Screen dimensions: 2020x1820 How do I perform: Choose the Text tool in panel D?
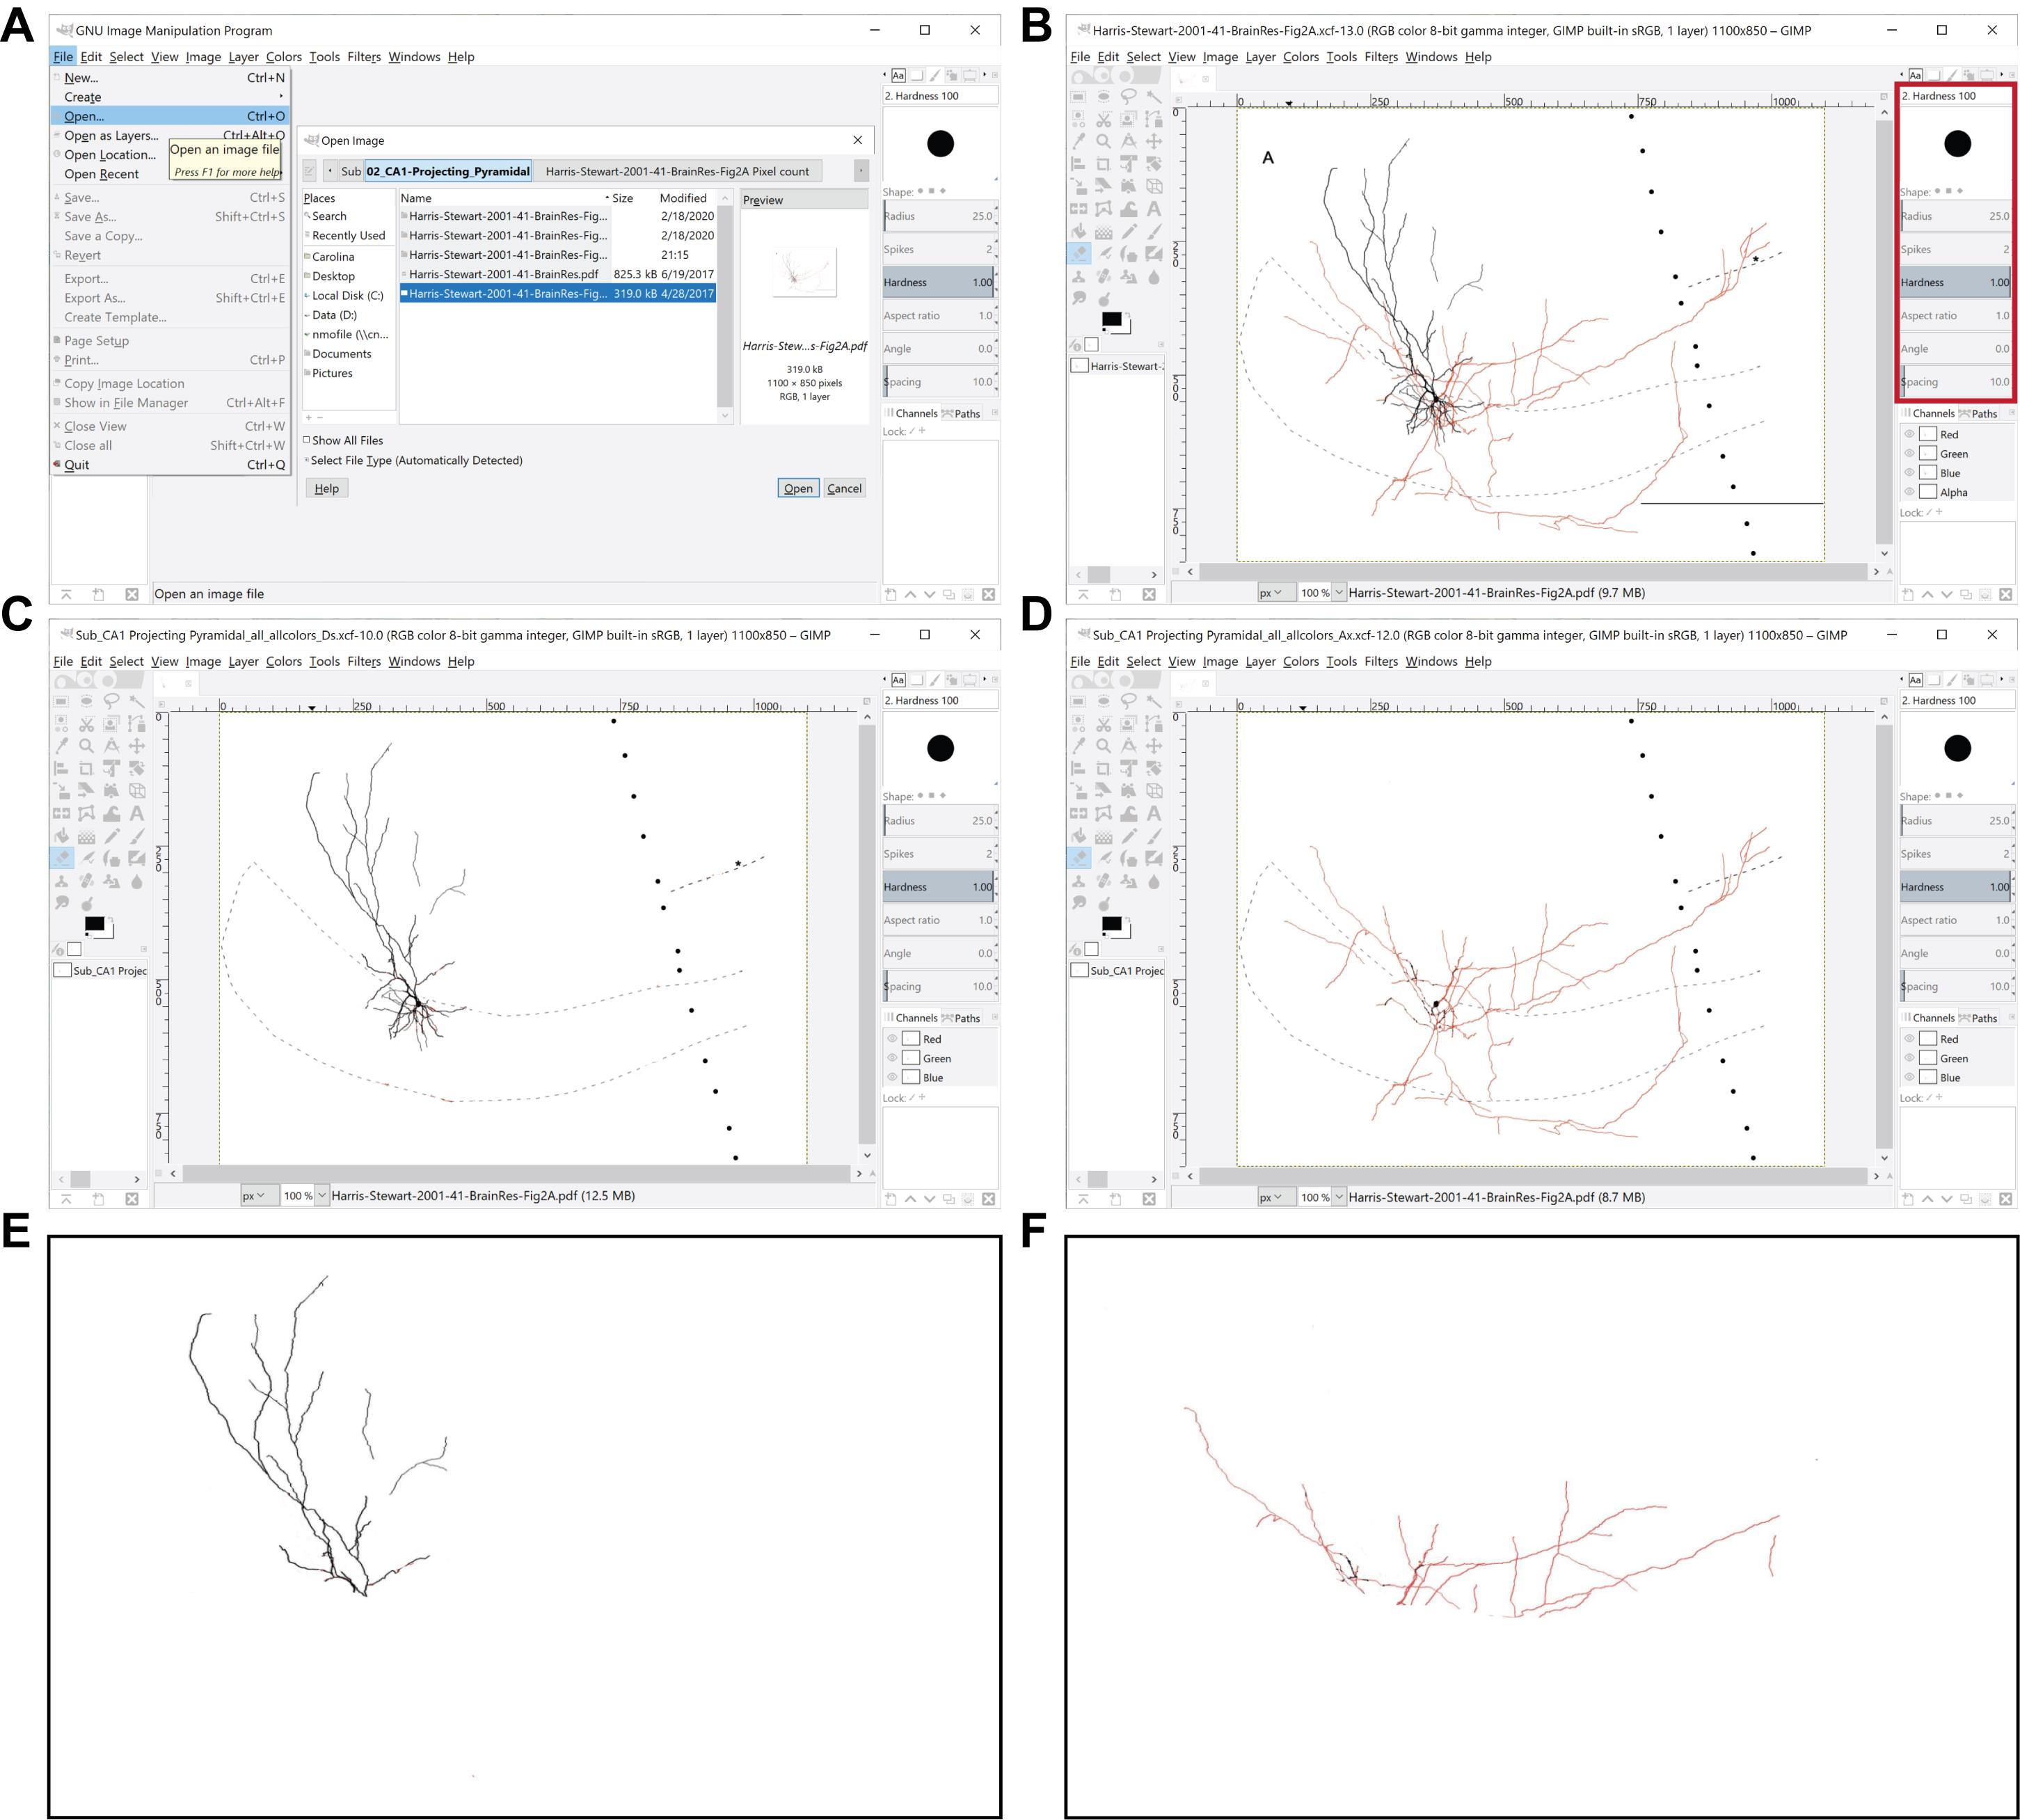pos(1154,814)
